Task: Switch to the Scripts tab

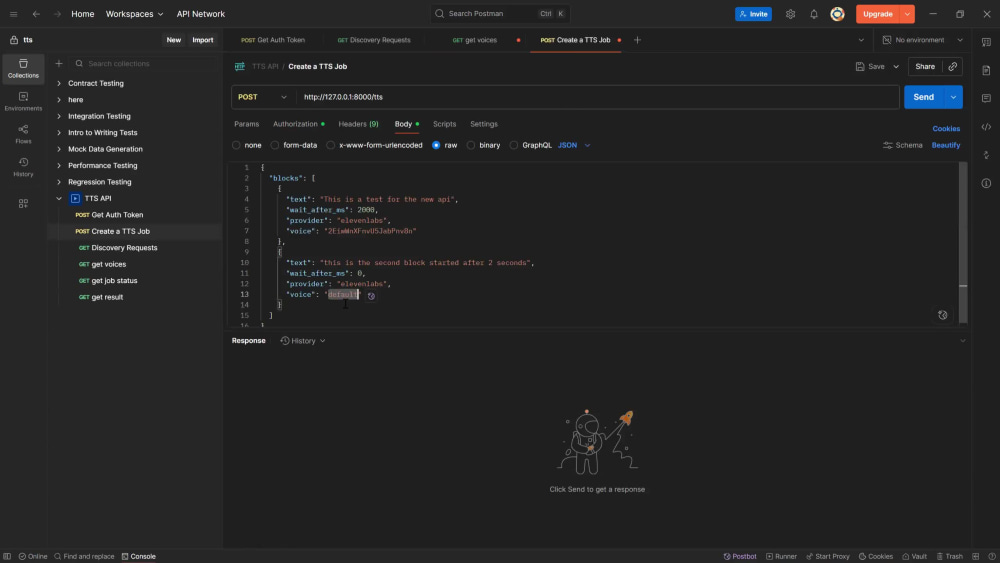Action: coord(445,124)
